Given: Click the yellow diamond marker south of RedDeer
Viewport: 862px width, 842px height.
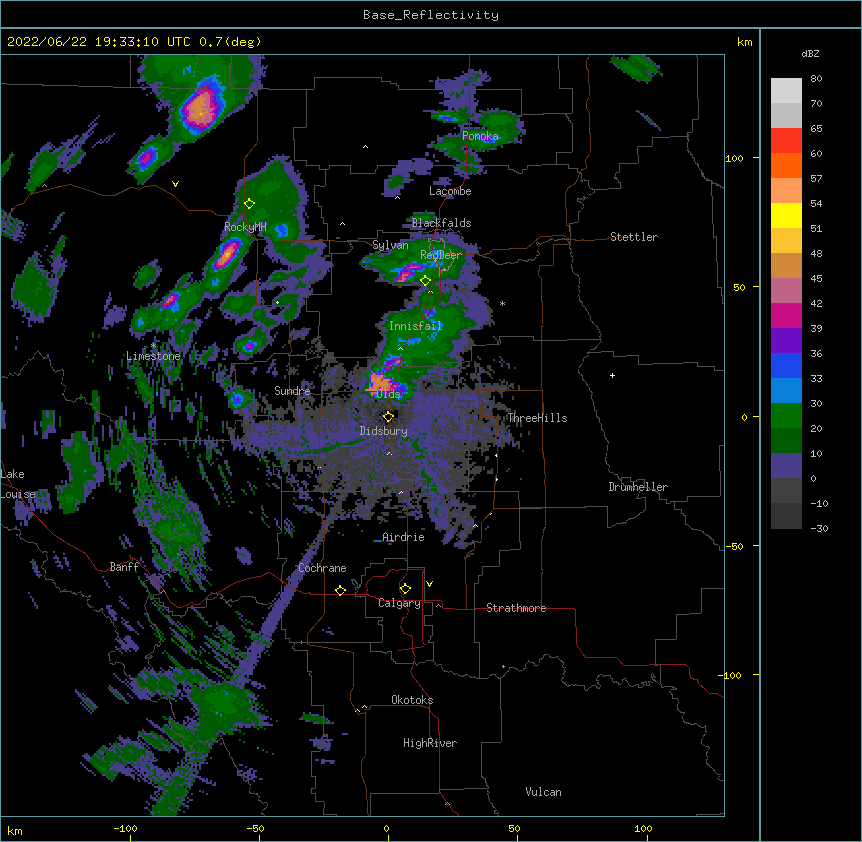Looking at the screenshot, I should [x=426, y=281].
